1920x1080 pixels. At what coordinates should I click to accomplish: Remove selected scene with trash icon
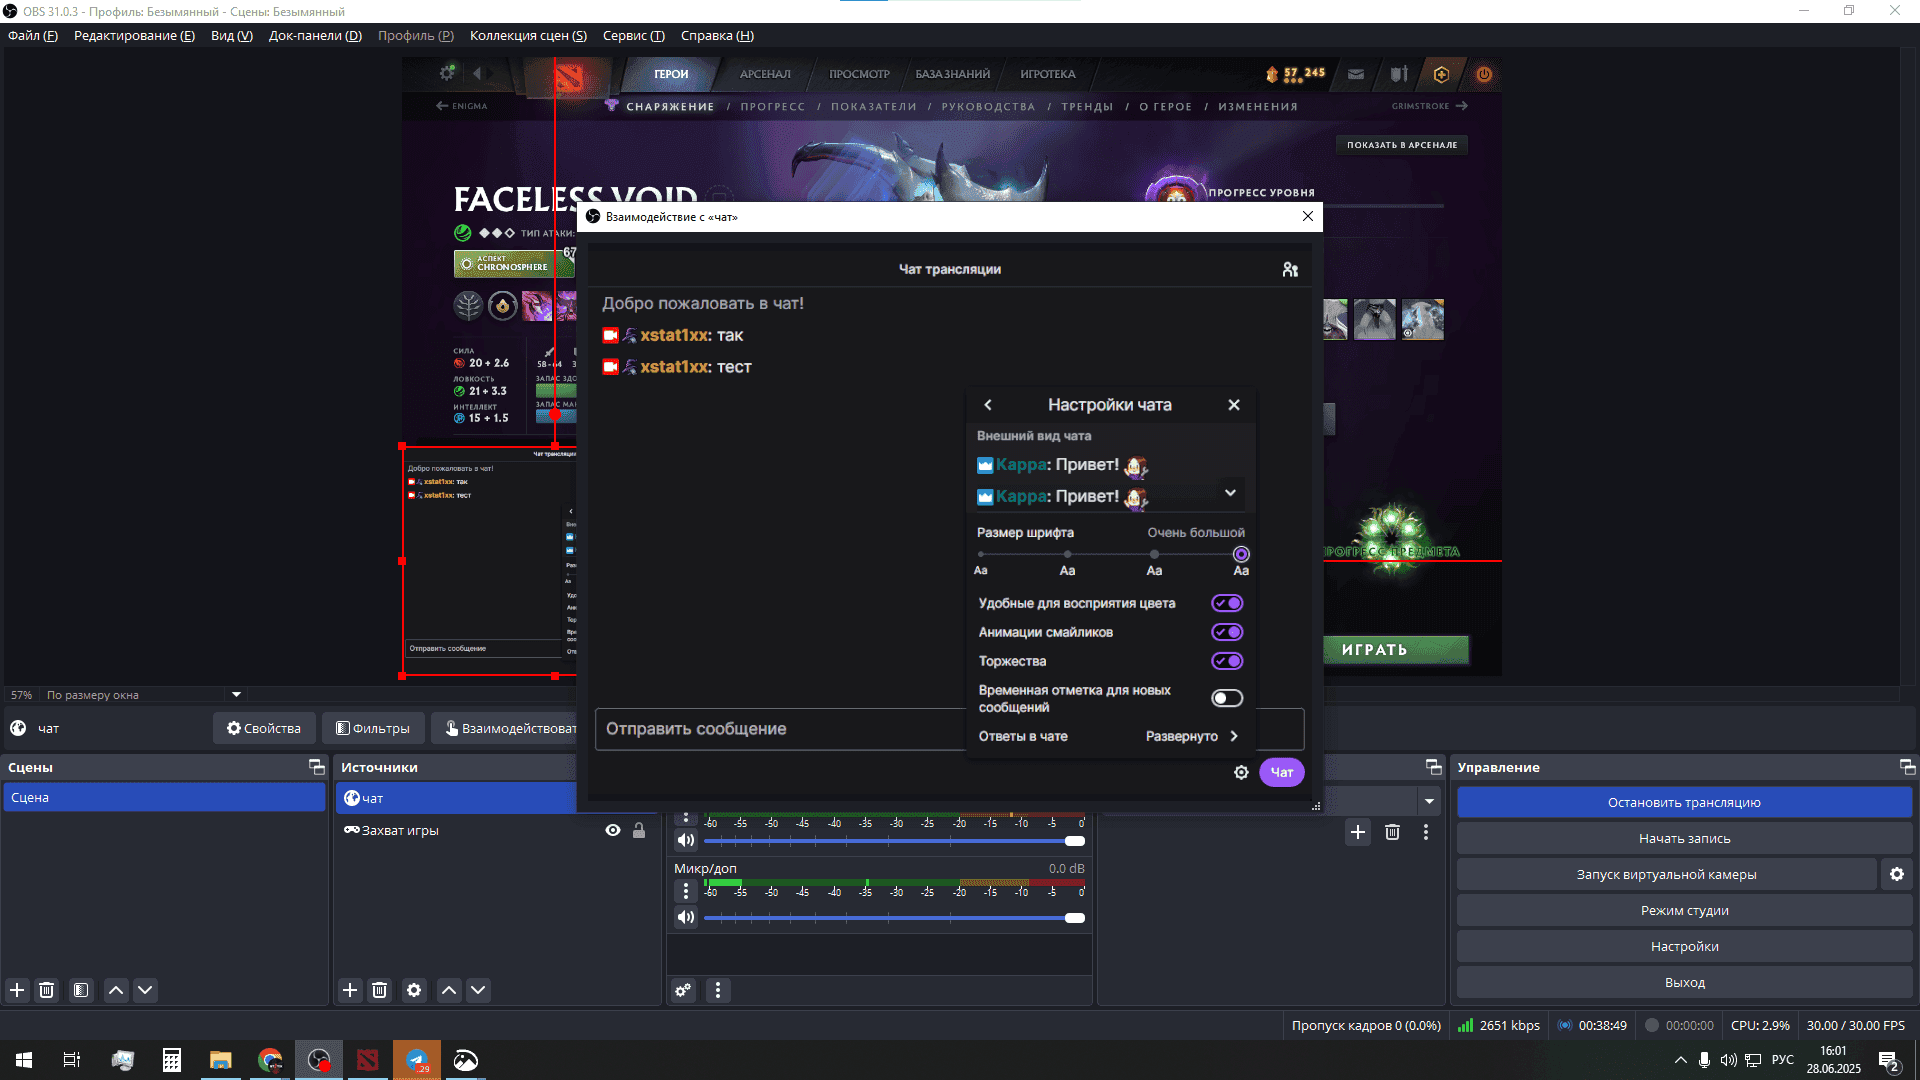click(47, 990)
